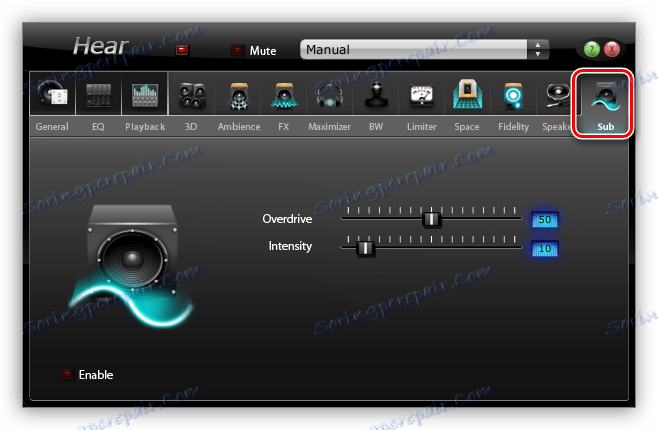Viewport: 658px width, 430px height.
Task: Select the Ambience speaker icon
Action: tap(239, 96)
